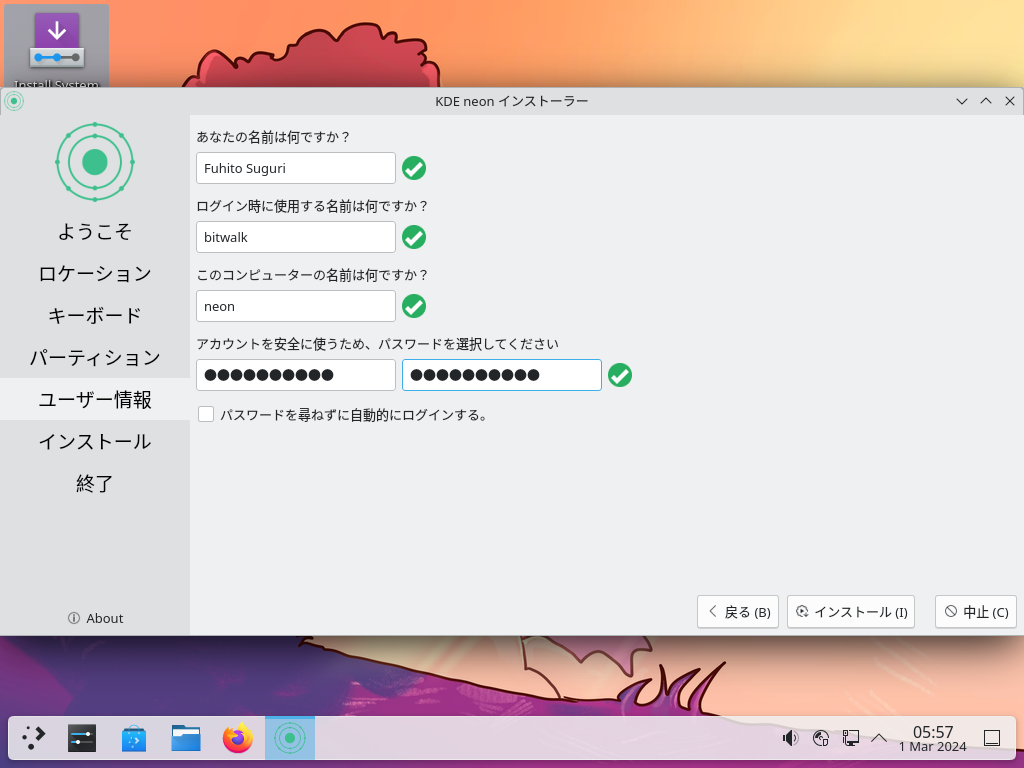This screenshot has height=768, width=1024.
Task: Click the About button
Action: 95,618
